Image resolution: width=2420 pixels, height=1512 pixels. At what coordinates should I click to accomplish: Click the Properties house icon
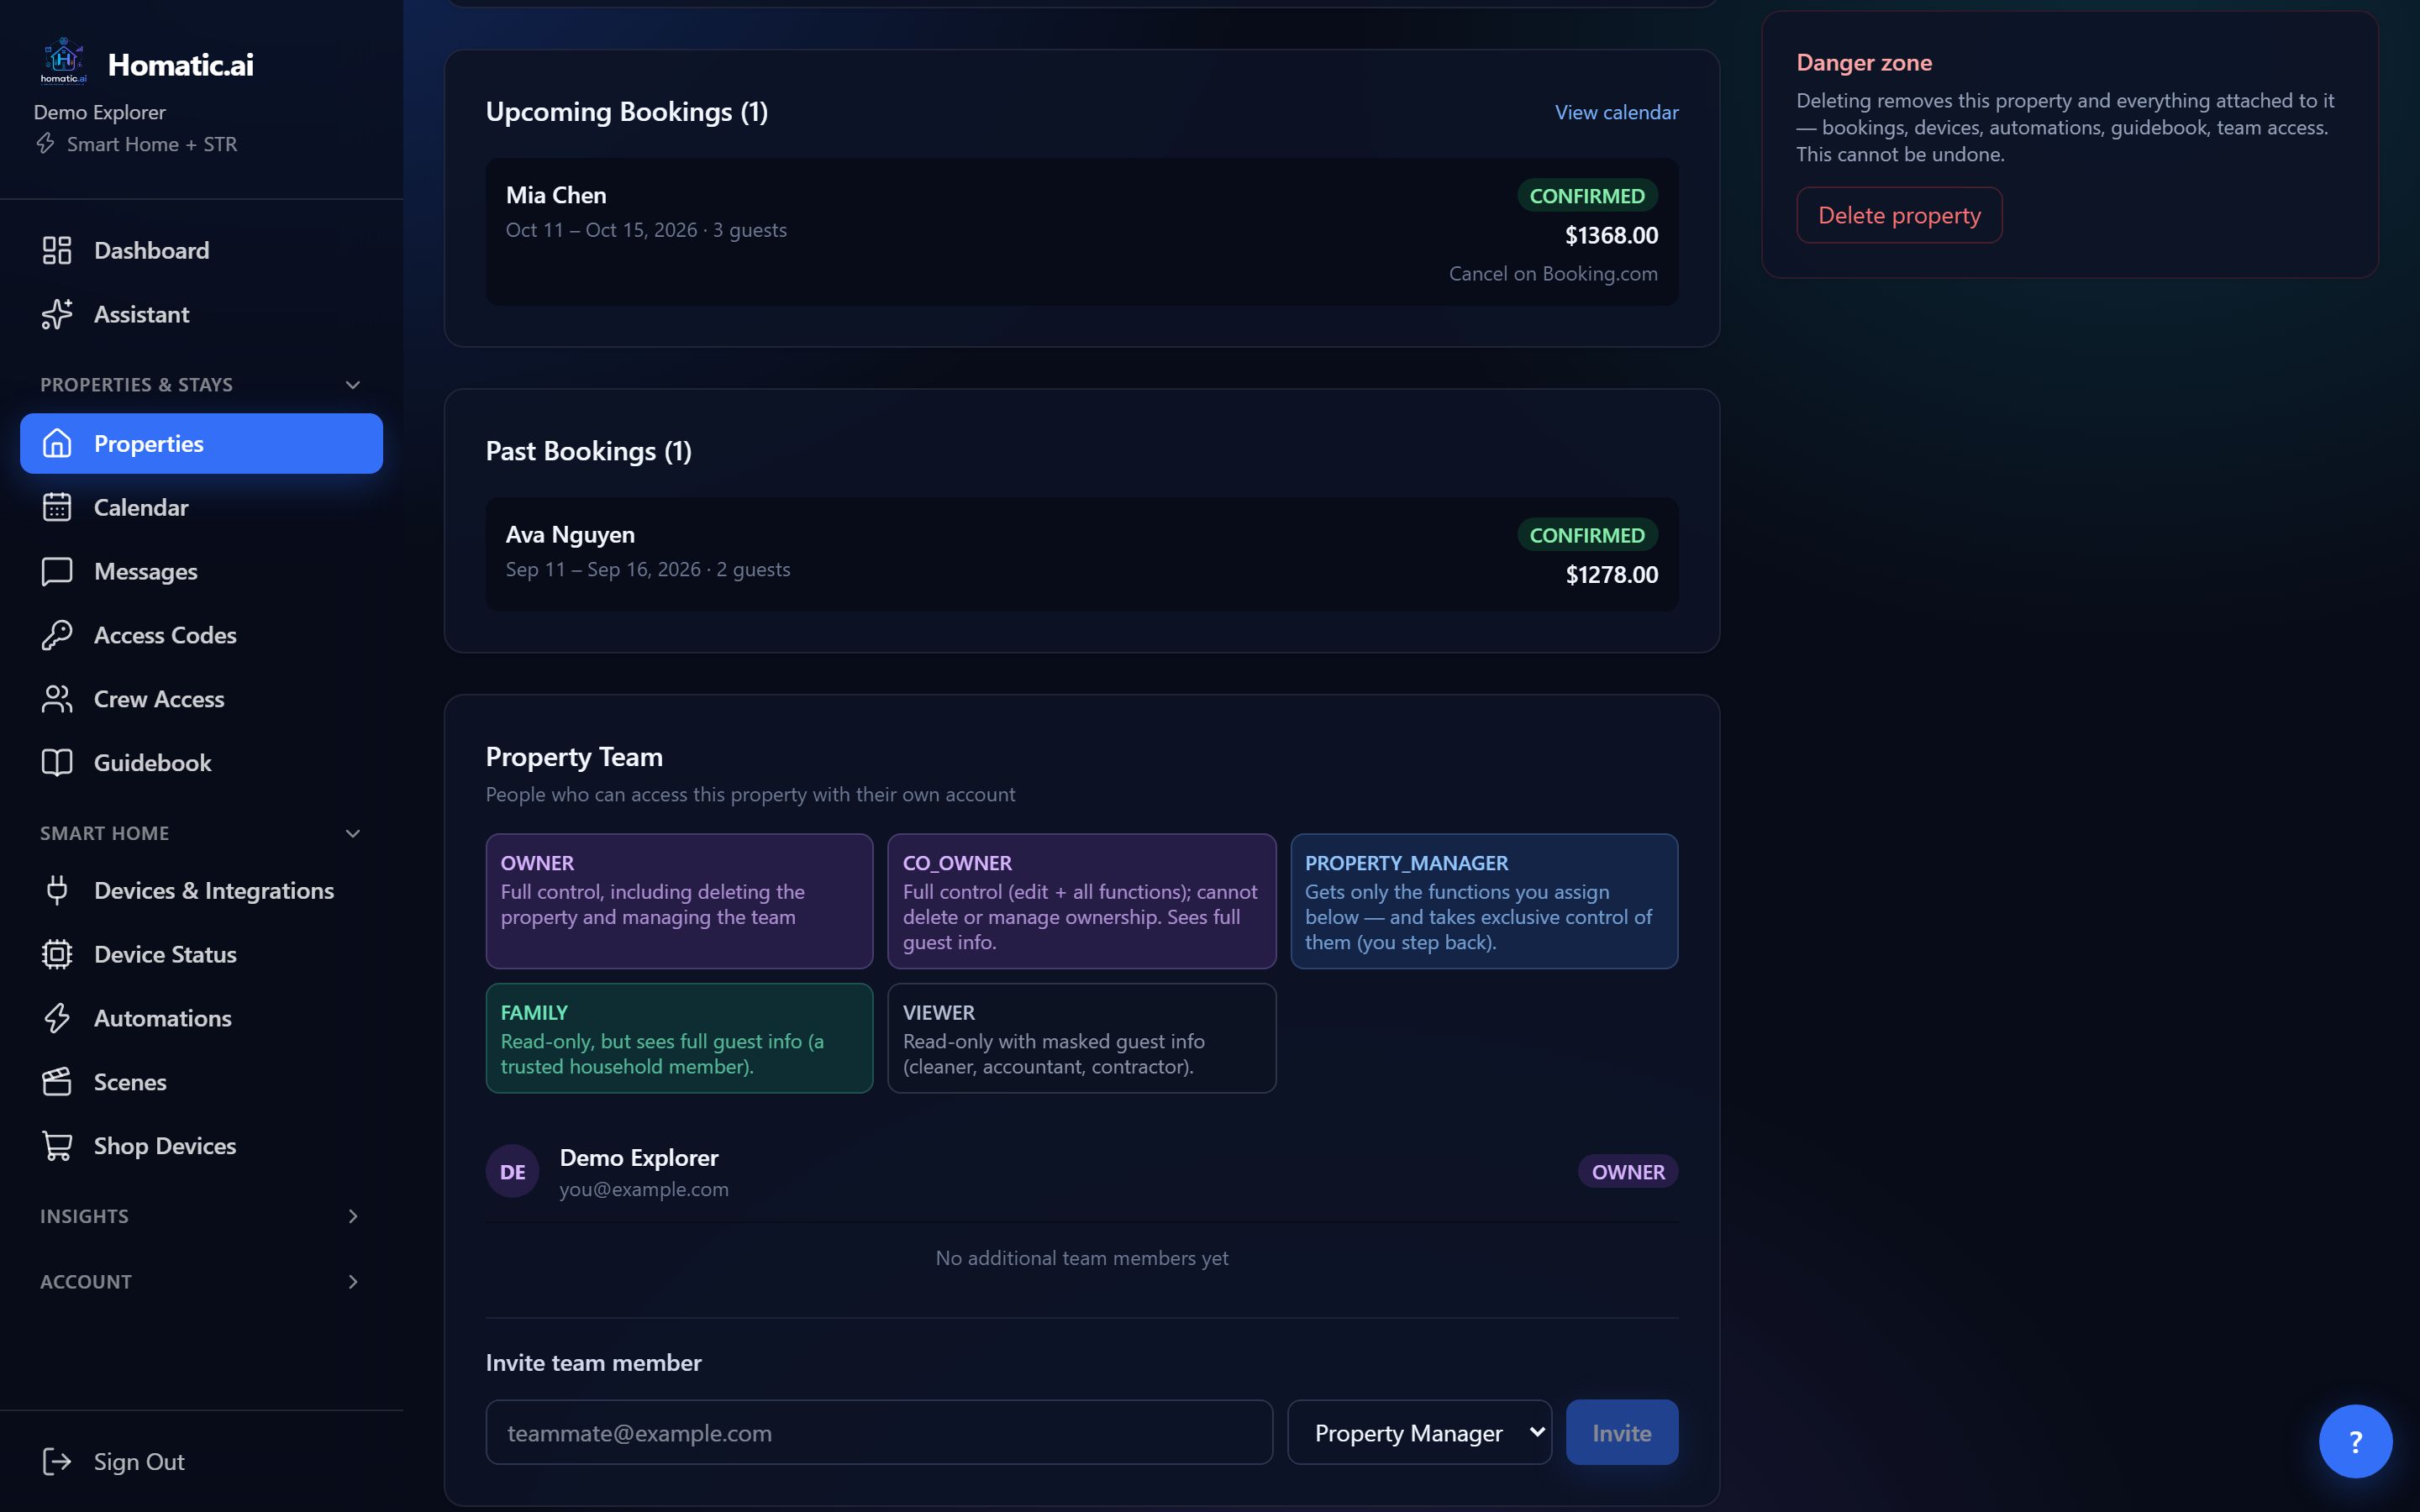(57, 443)
